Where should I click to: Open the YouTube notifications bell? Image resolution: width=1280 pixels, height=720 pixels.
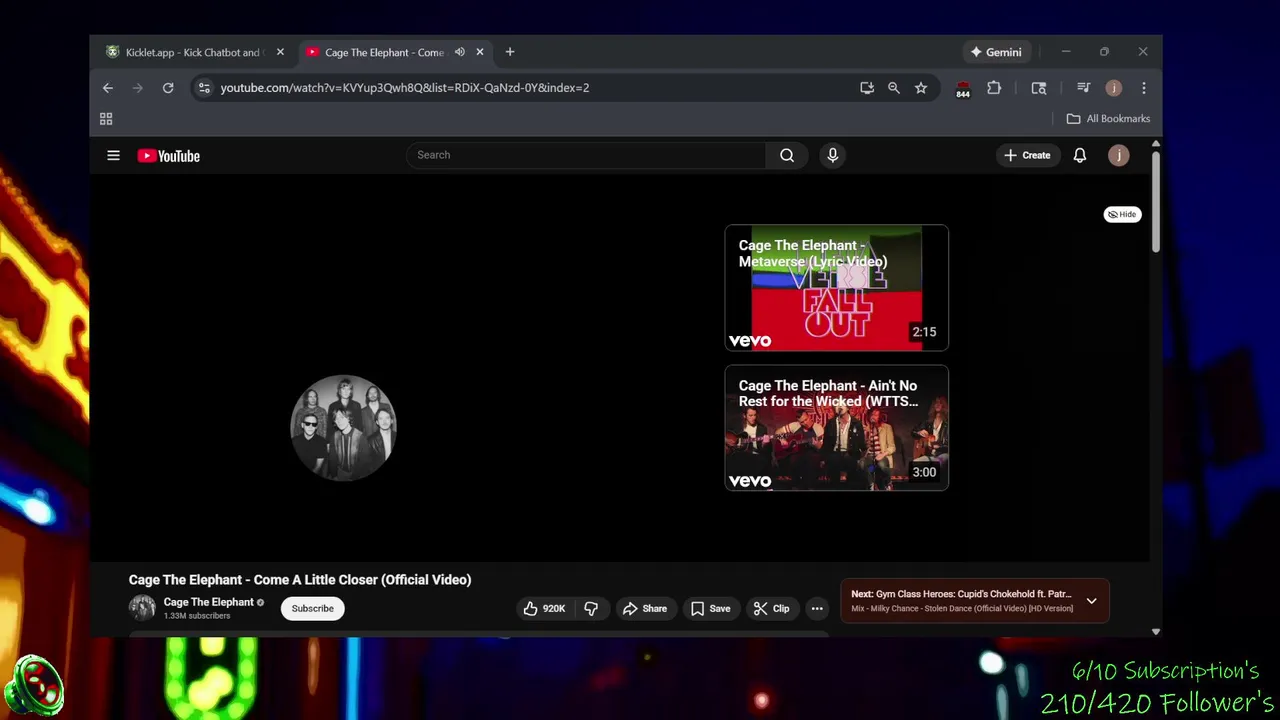(1080, 155)
